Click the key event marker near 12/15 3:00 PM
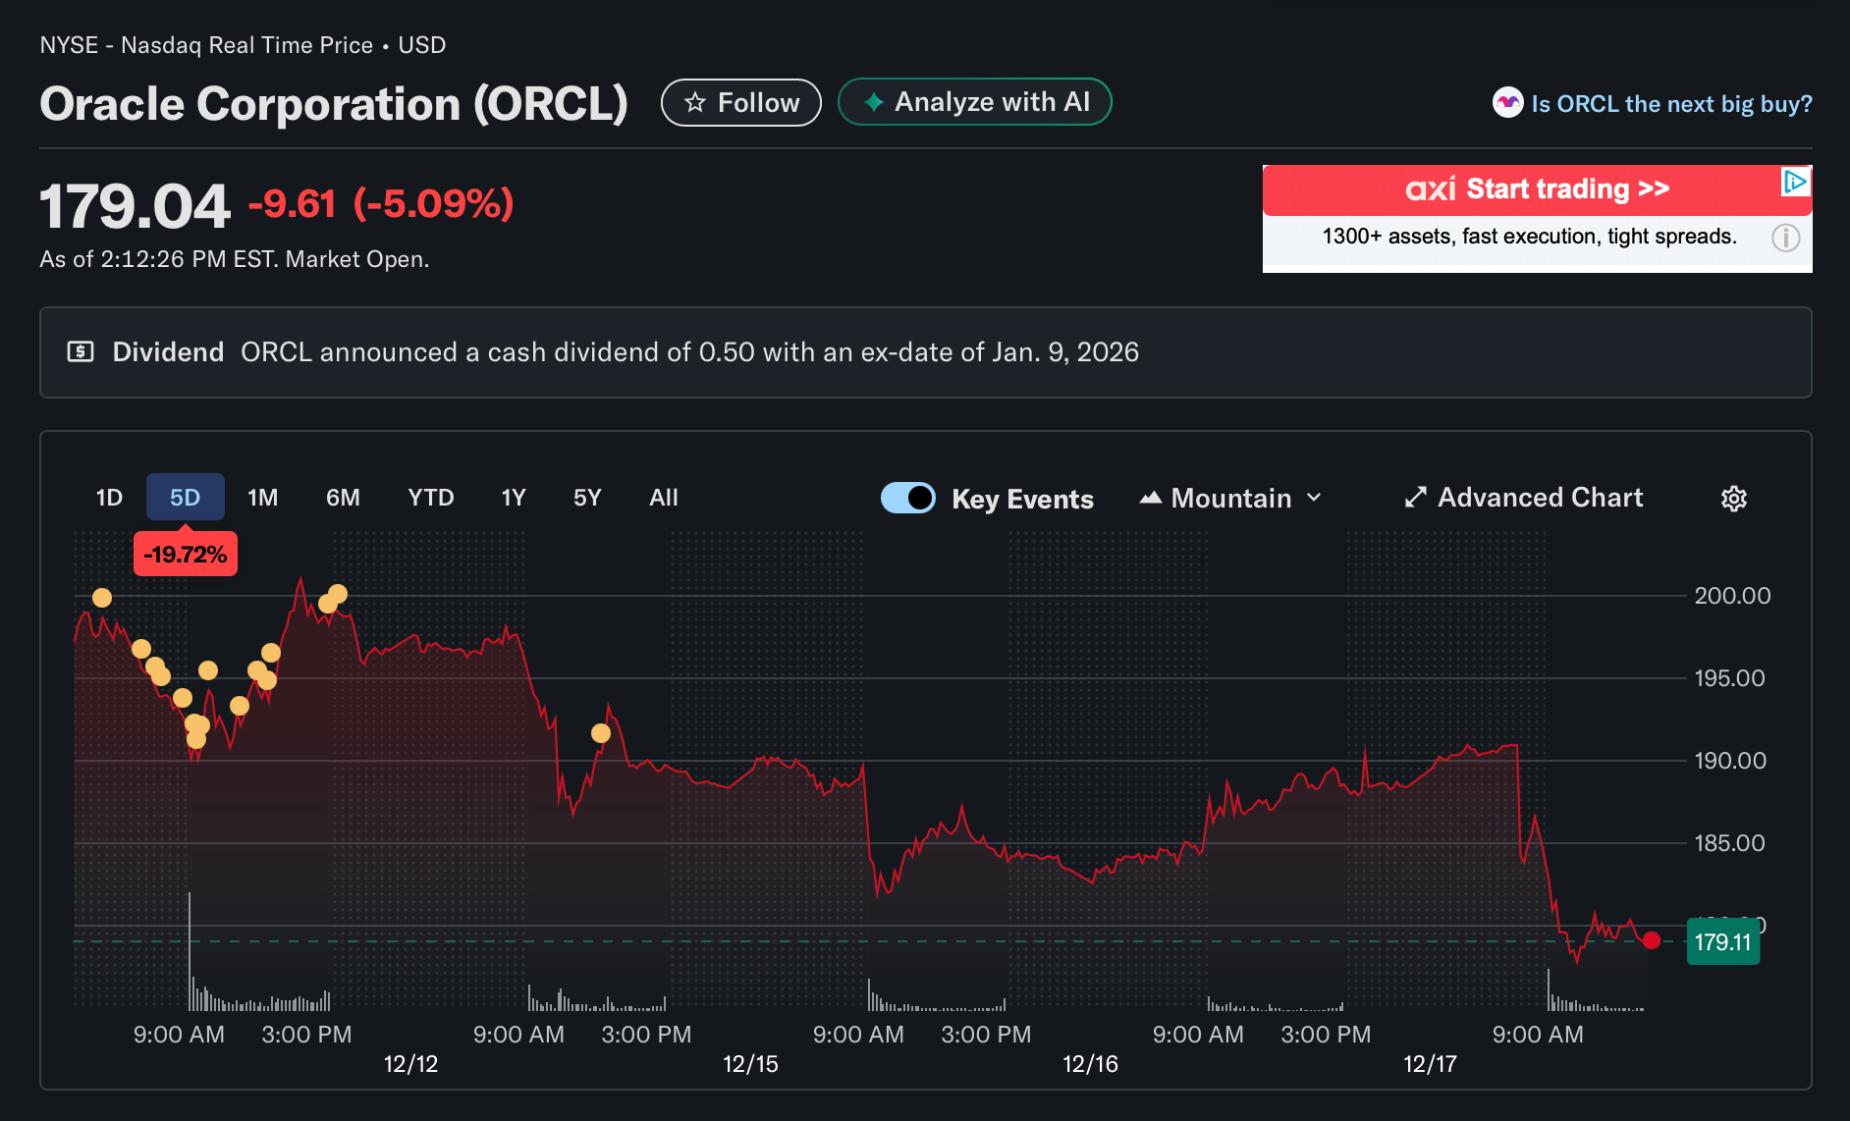The height and width of the screenshot is (1121, 1850). point(600,733)
